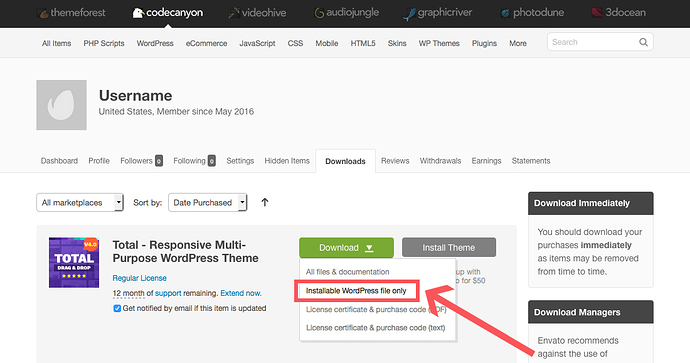690x363 pixels.
Task: Switch to the Dashboard tab
Action: (59, 161)
